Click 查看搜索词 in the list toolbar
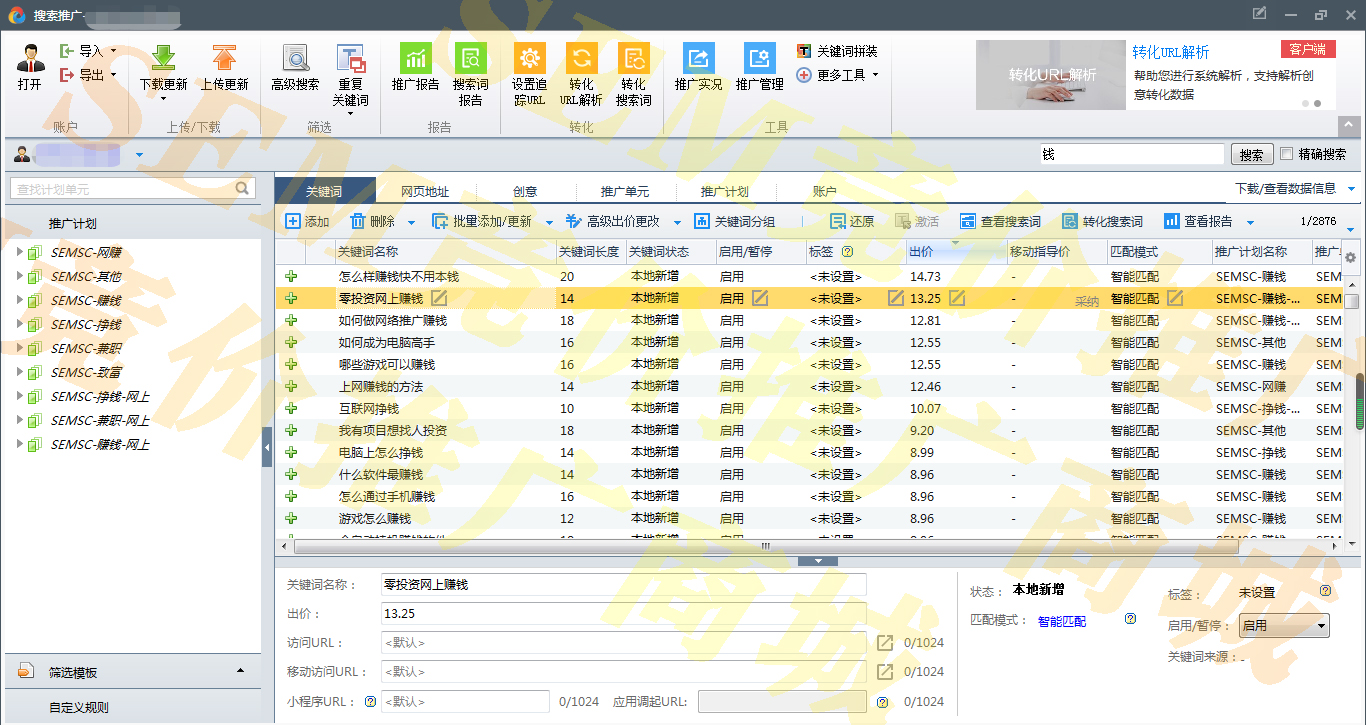The image size is (1366, 725). [1000, 221]
